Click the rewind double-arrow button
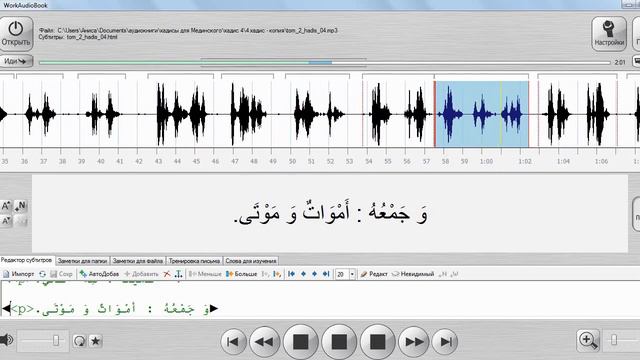The image size is (640, 360). (x=264, y=342)
